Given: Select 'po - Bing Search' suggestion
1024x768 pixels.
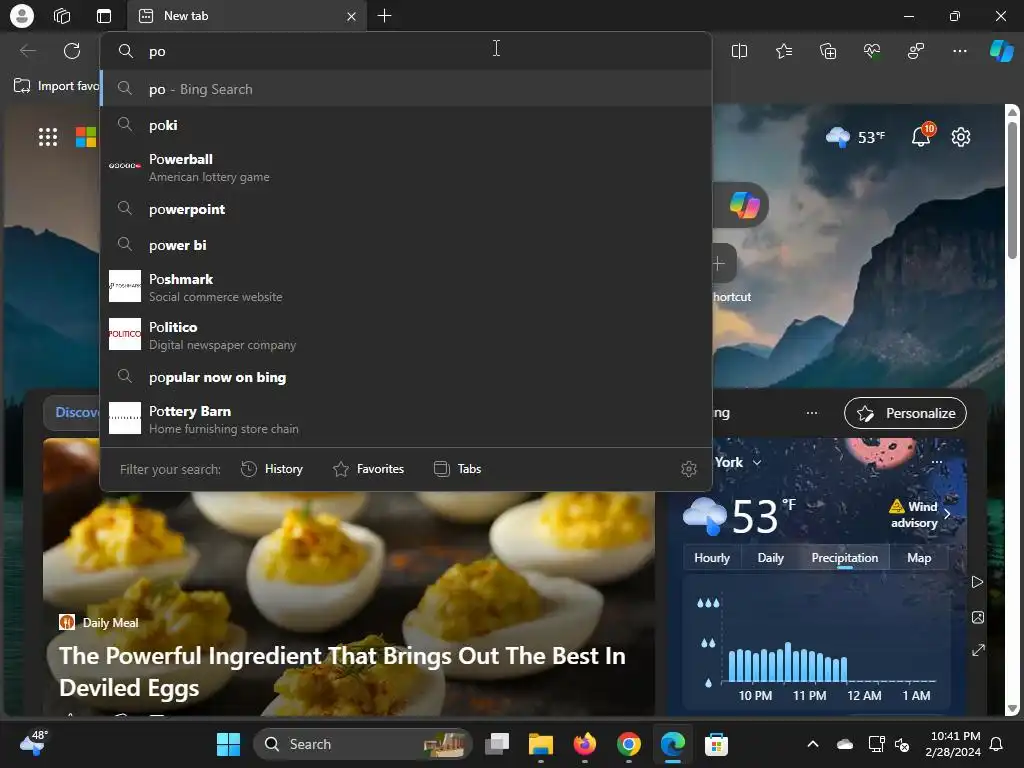Looking at the screenshot, I should 406,89.
